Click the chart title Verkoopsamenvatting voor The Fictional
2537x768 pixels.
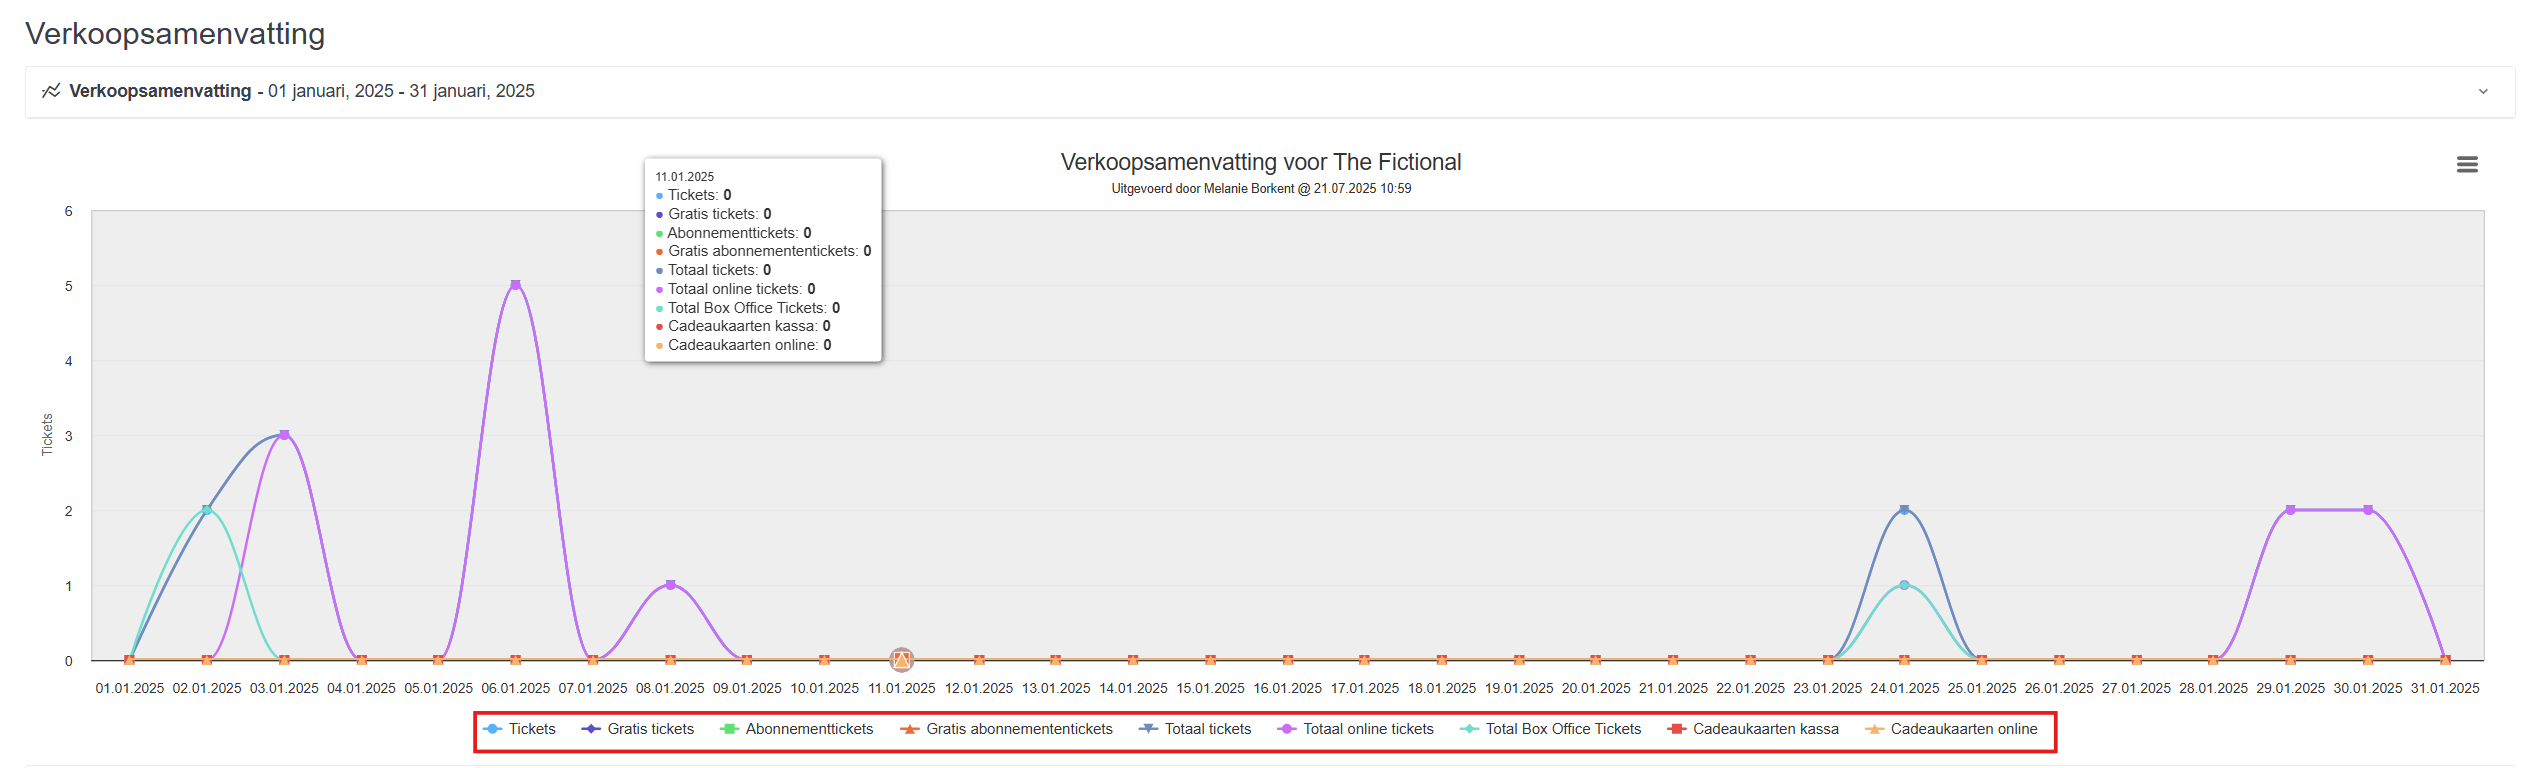tap(1260, 162)
